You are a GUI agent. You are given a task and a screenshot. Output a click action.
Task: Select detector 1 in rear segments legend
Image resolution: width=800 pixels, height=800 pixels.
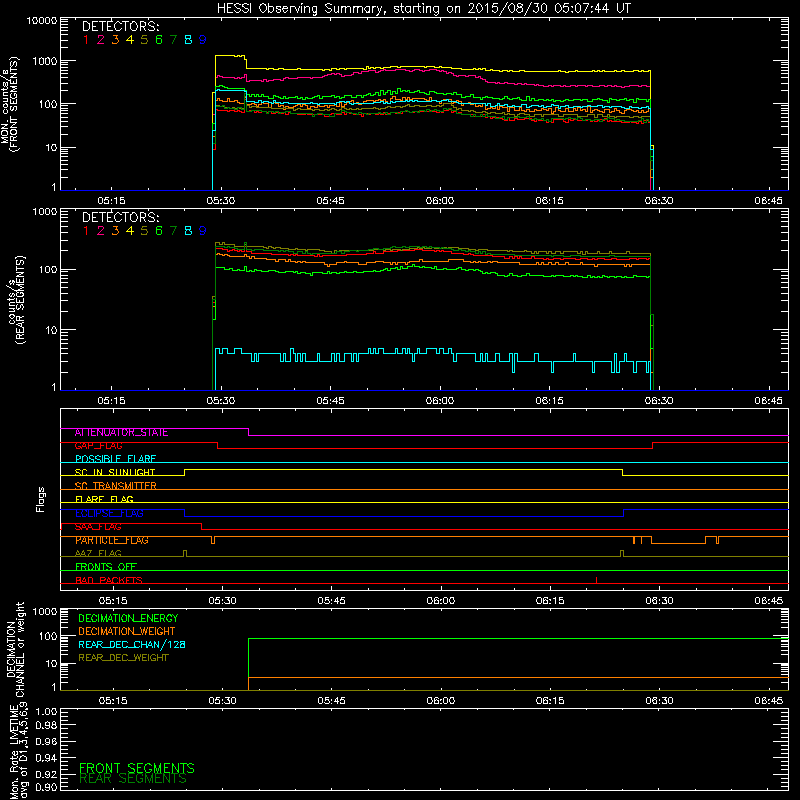click(86, 231)
